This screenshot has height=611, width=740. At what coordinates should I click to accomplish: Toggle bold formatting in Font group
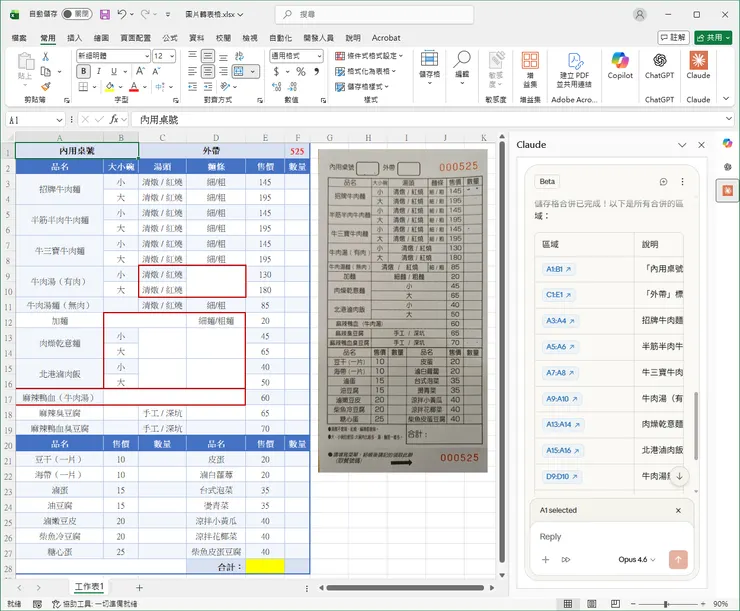pos(82,73)
